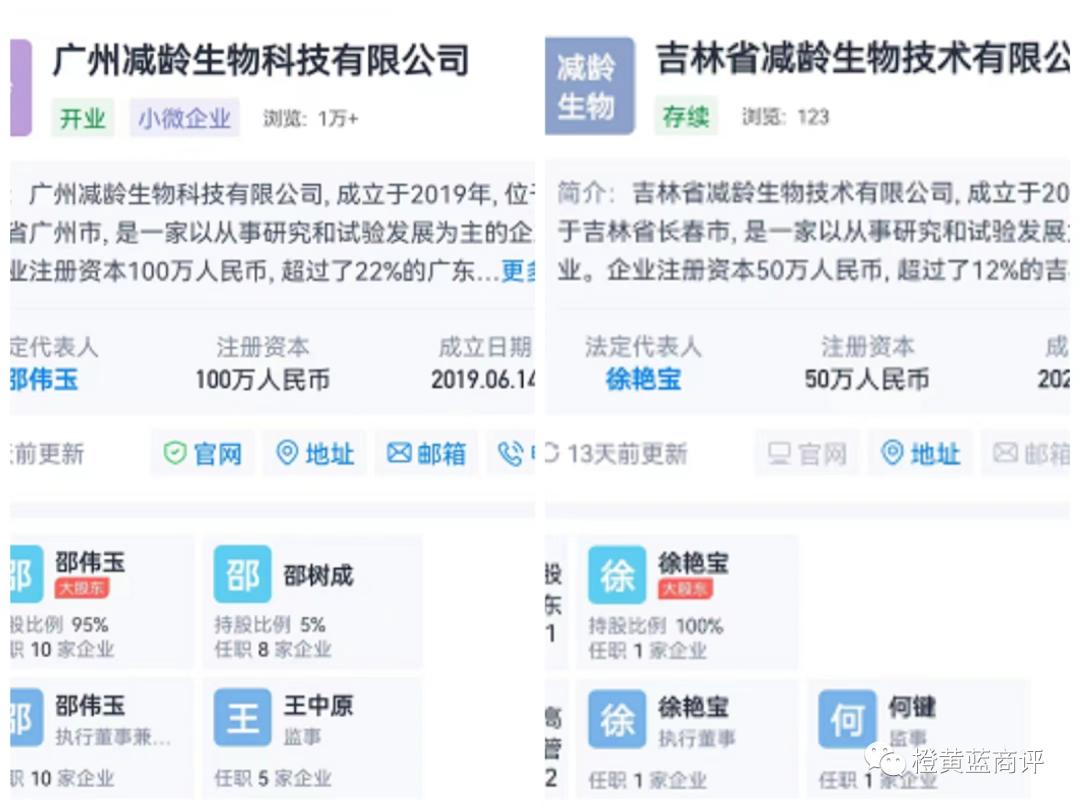Tap the 吉林省减龄生物技术 company title
This screenshot has width=1080, height=809.
coord(863,58)
